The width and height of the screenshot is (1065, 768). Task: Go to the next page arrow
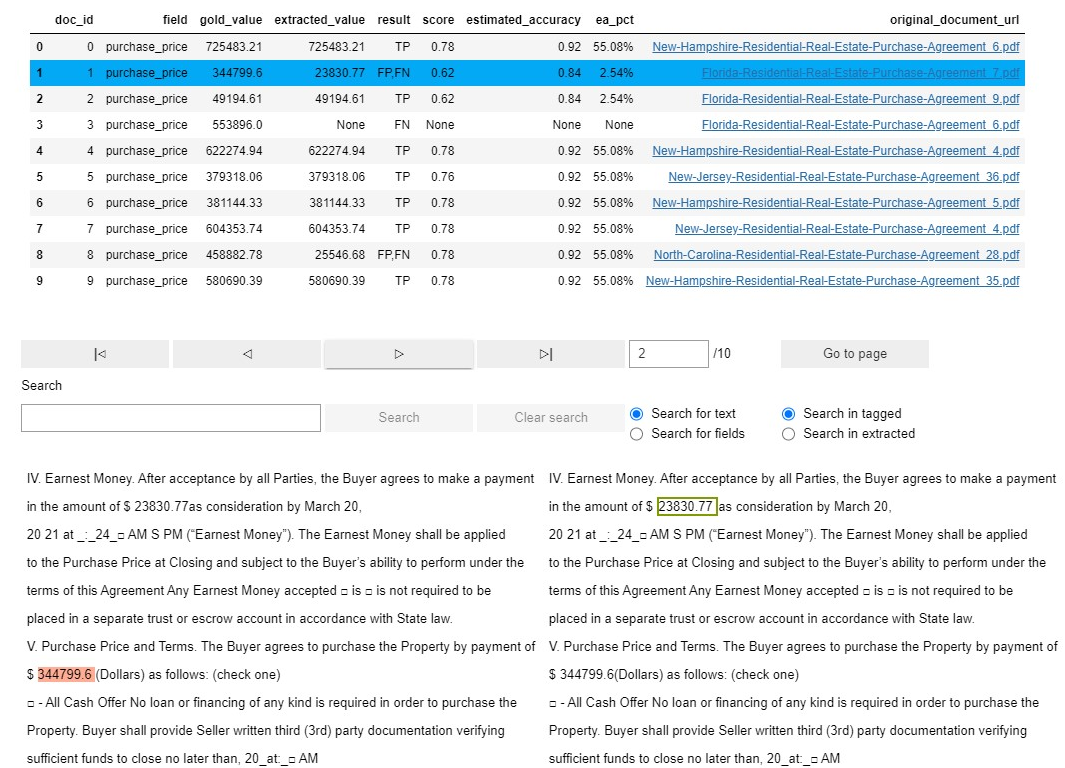399,354
